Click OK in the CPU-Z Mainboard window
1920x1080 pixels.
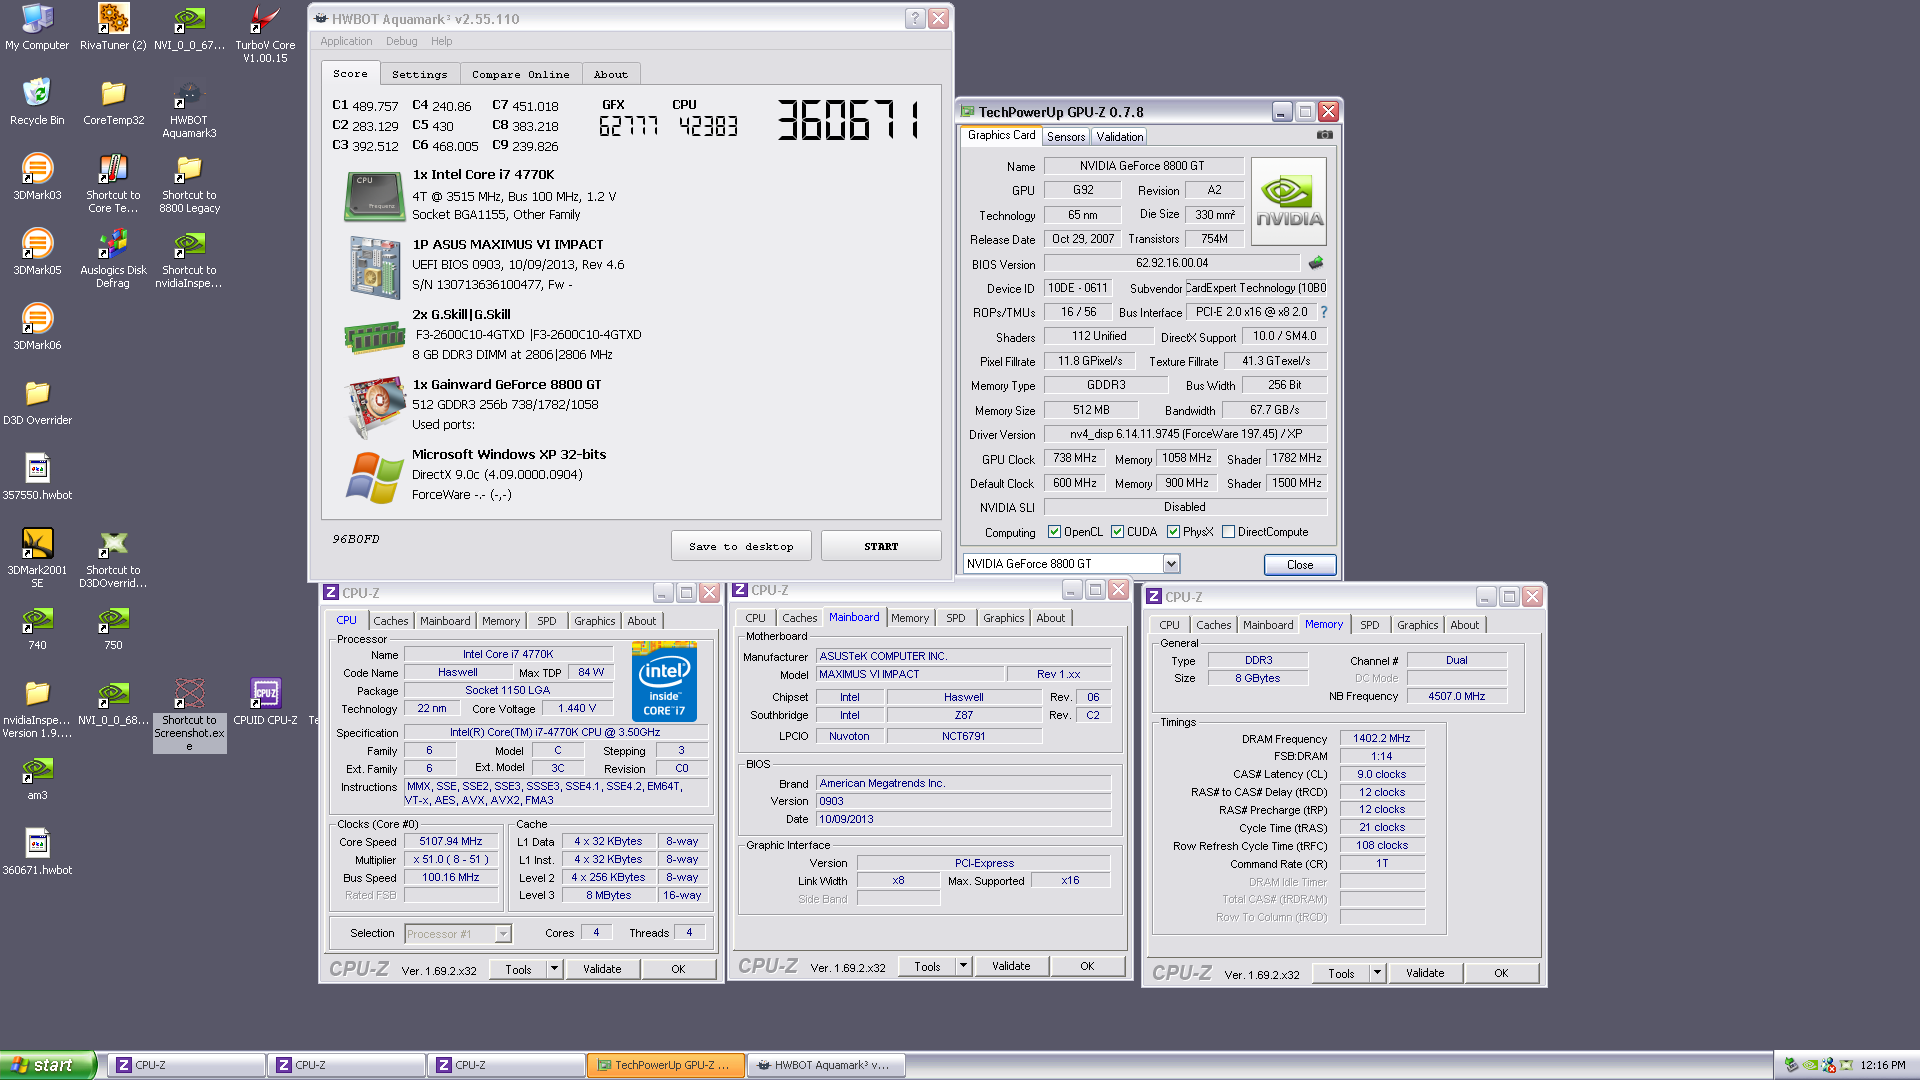[1087, 966]
